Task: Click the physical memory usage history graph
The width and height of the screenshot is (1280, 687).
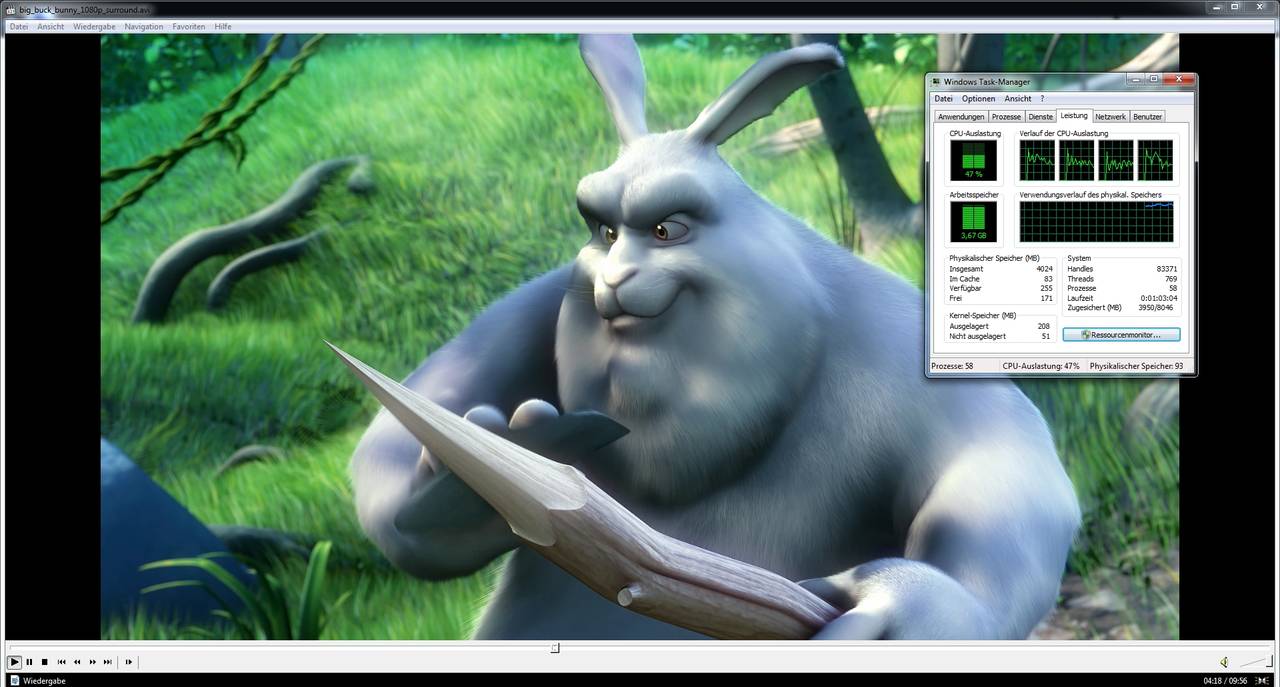Action: [1097, 222]
